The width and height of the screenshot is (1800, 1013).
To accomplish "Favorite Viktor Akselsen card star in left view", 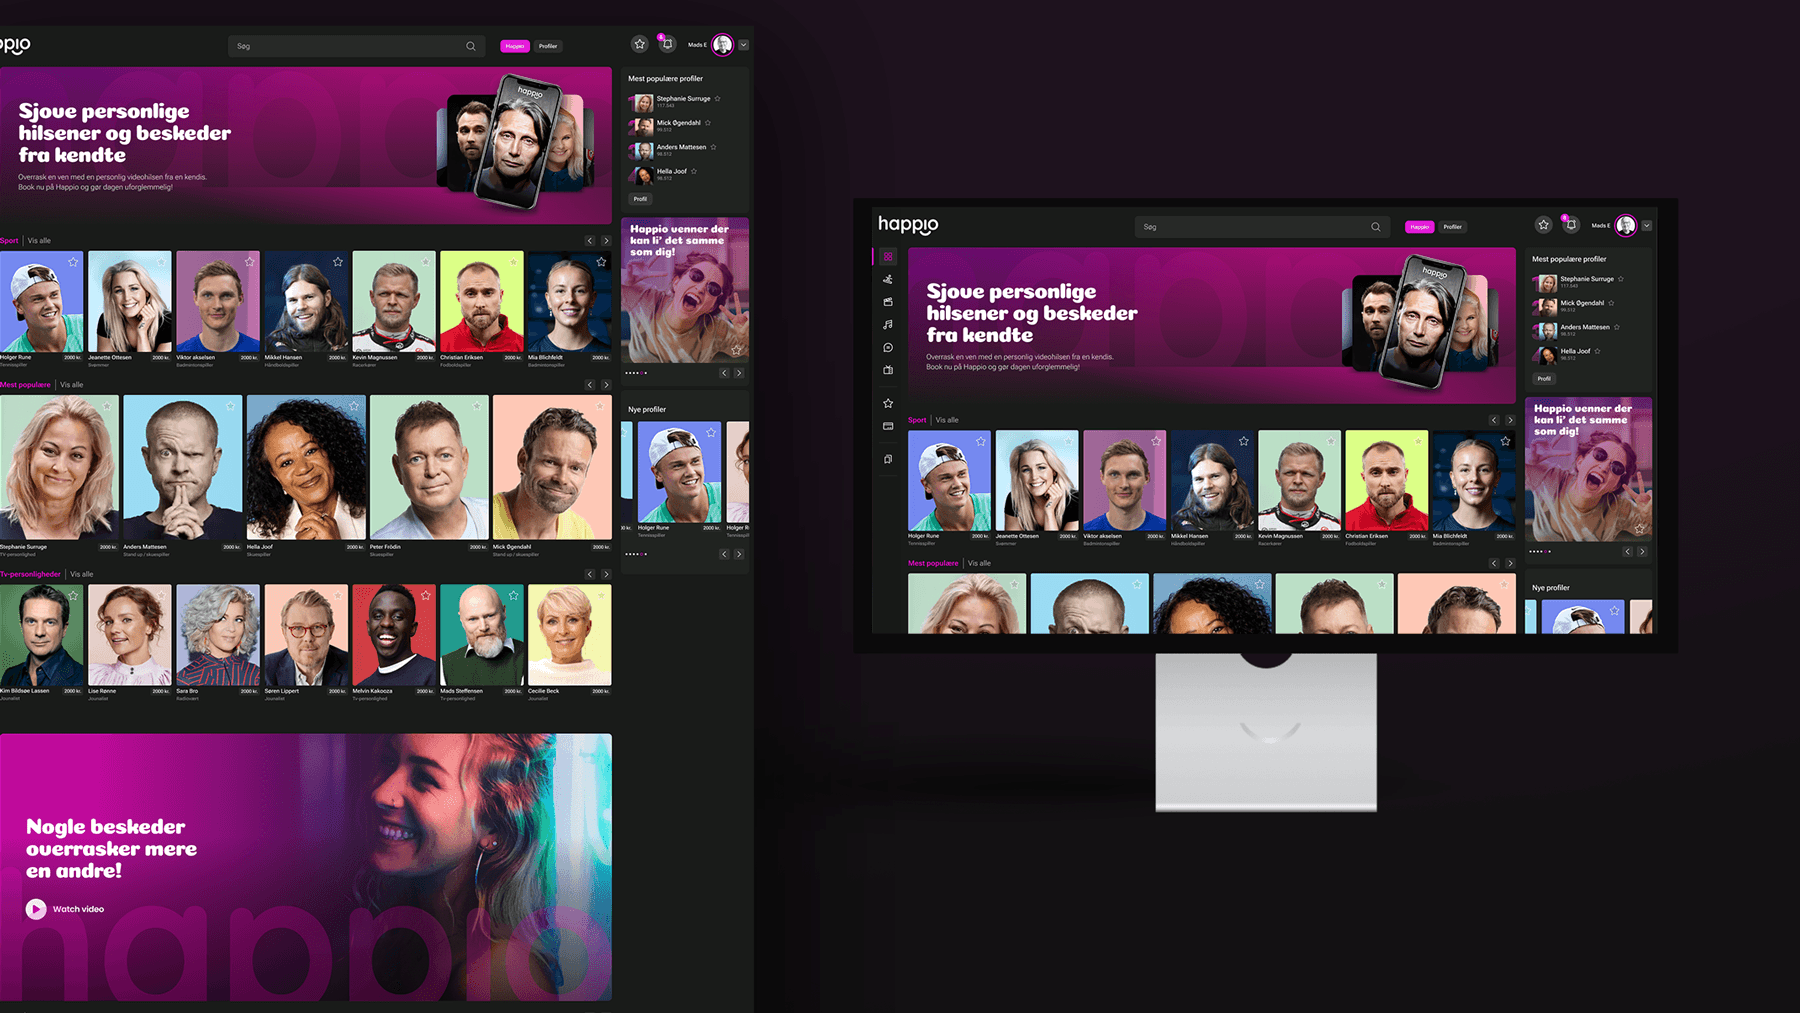I will click(249, 262).
